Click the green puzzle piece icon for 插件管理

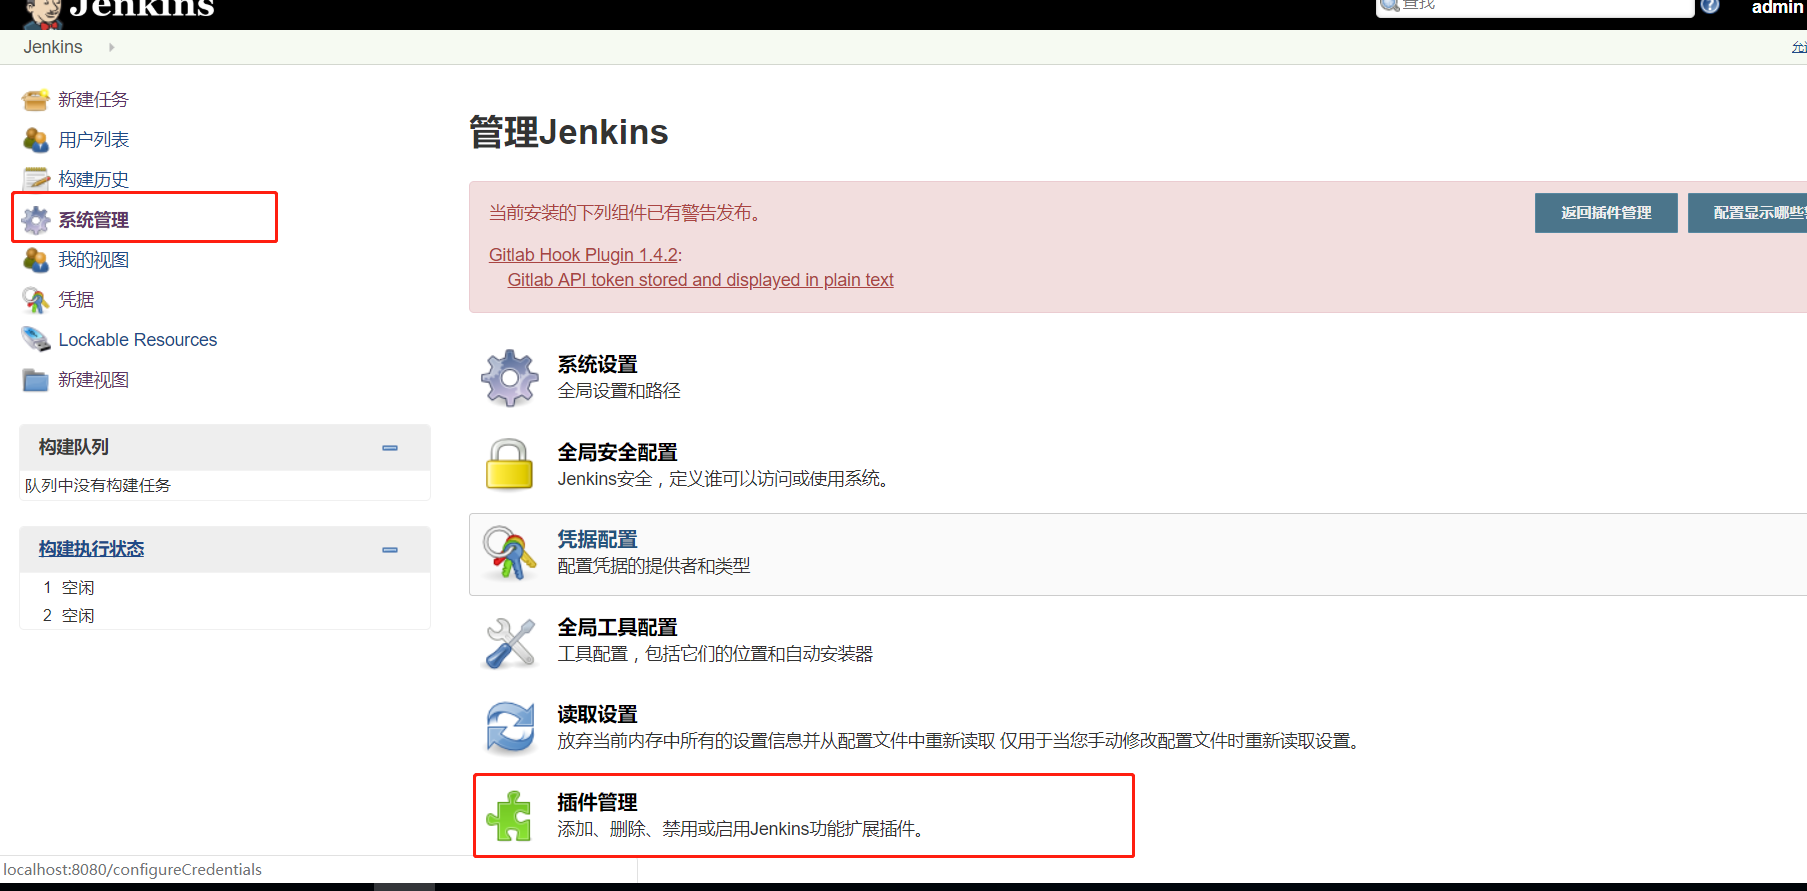[x=510, y=815]
